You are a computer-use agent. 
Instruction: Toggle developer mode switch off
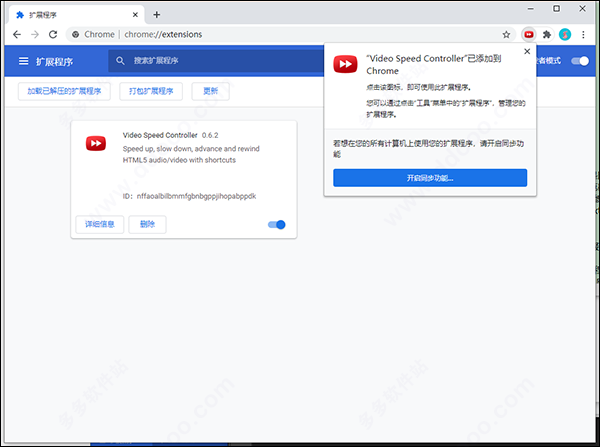[x=580, y=61]
